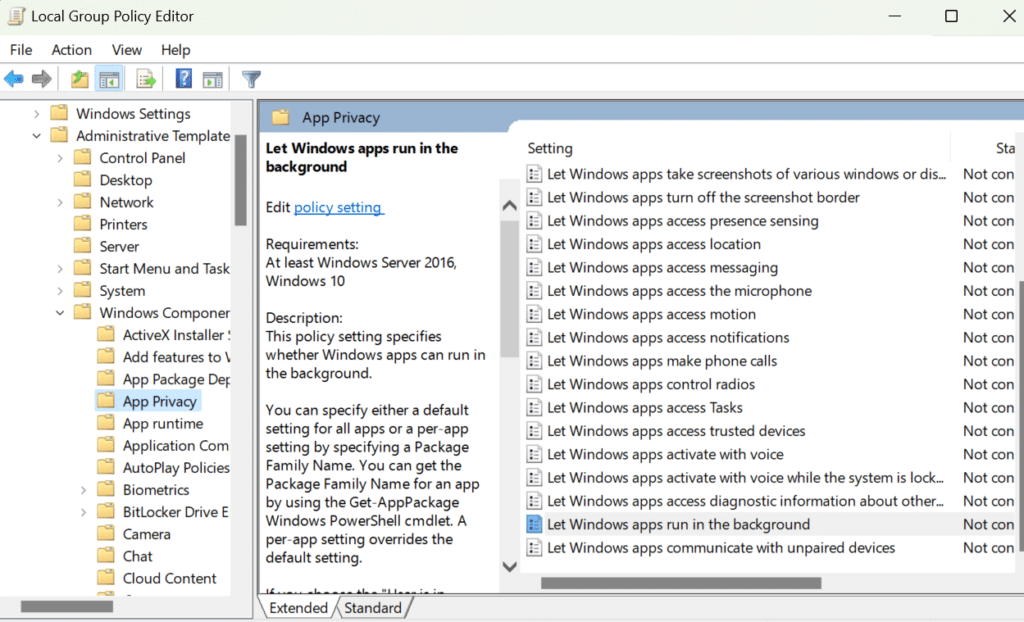Click the description pane scroll up arrow
Image resolution: width=1024 pixels, height=622 pixels.
pos(509,205)
